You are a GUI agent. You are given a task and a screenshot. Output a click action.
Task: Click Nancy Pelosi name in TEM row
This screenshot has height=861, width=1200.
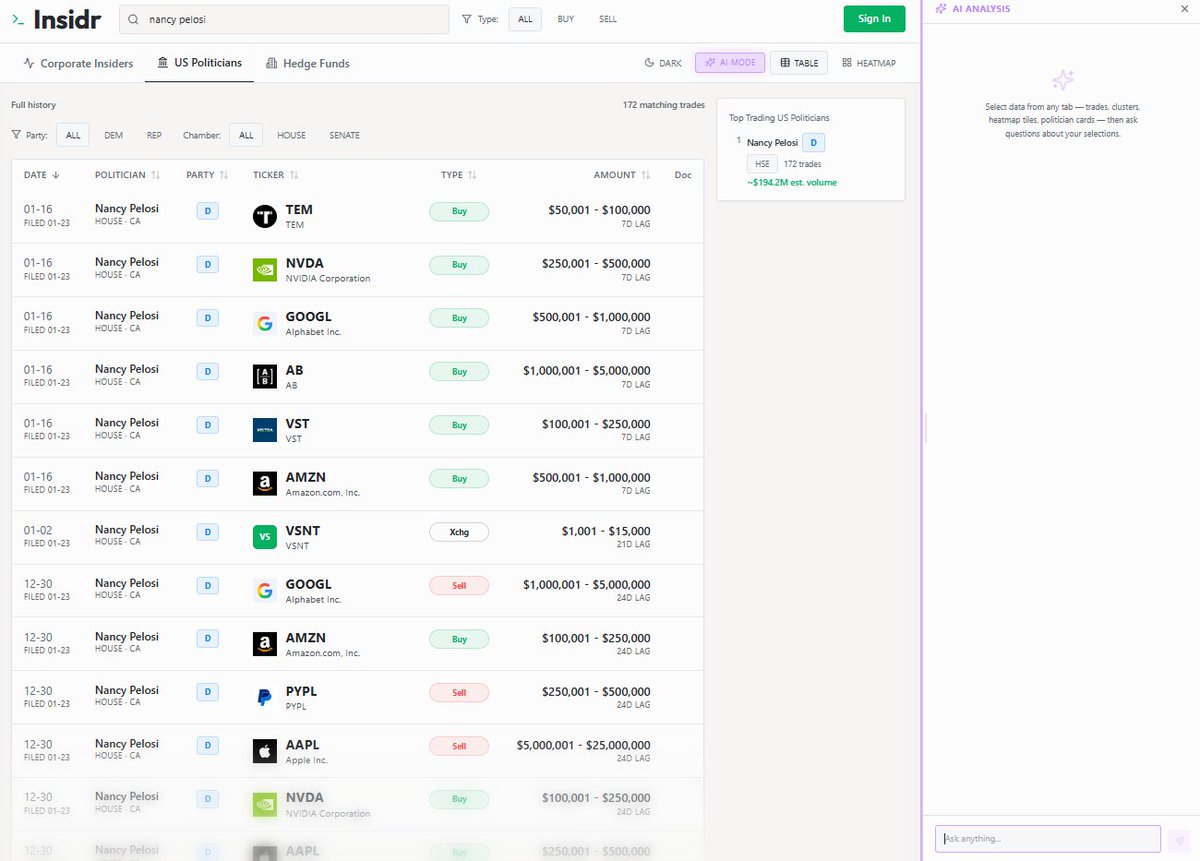pos(127,208)
